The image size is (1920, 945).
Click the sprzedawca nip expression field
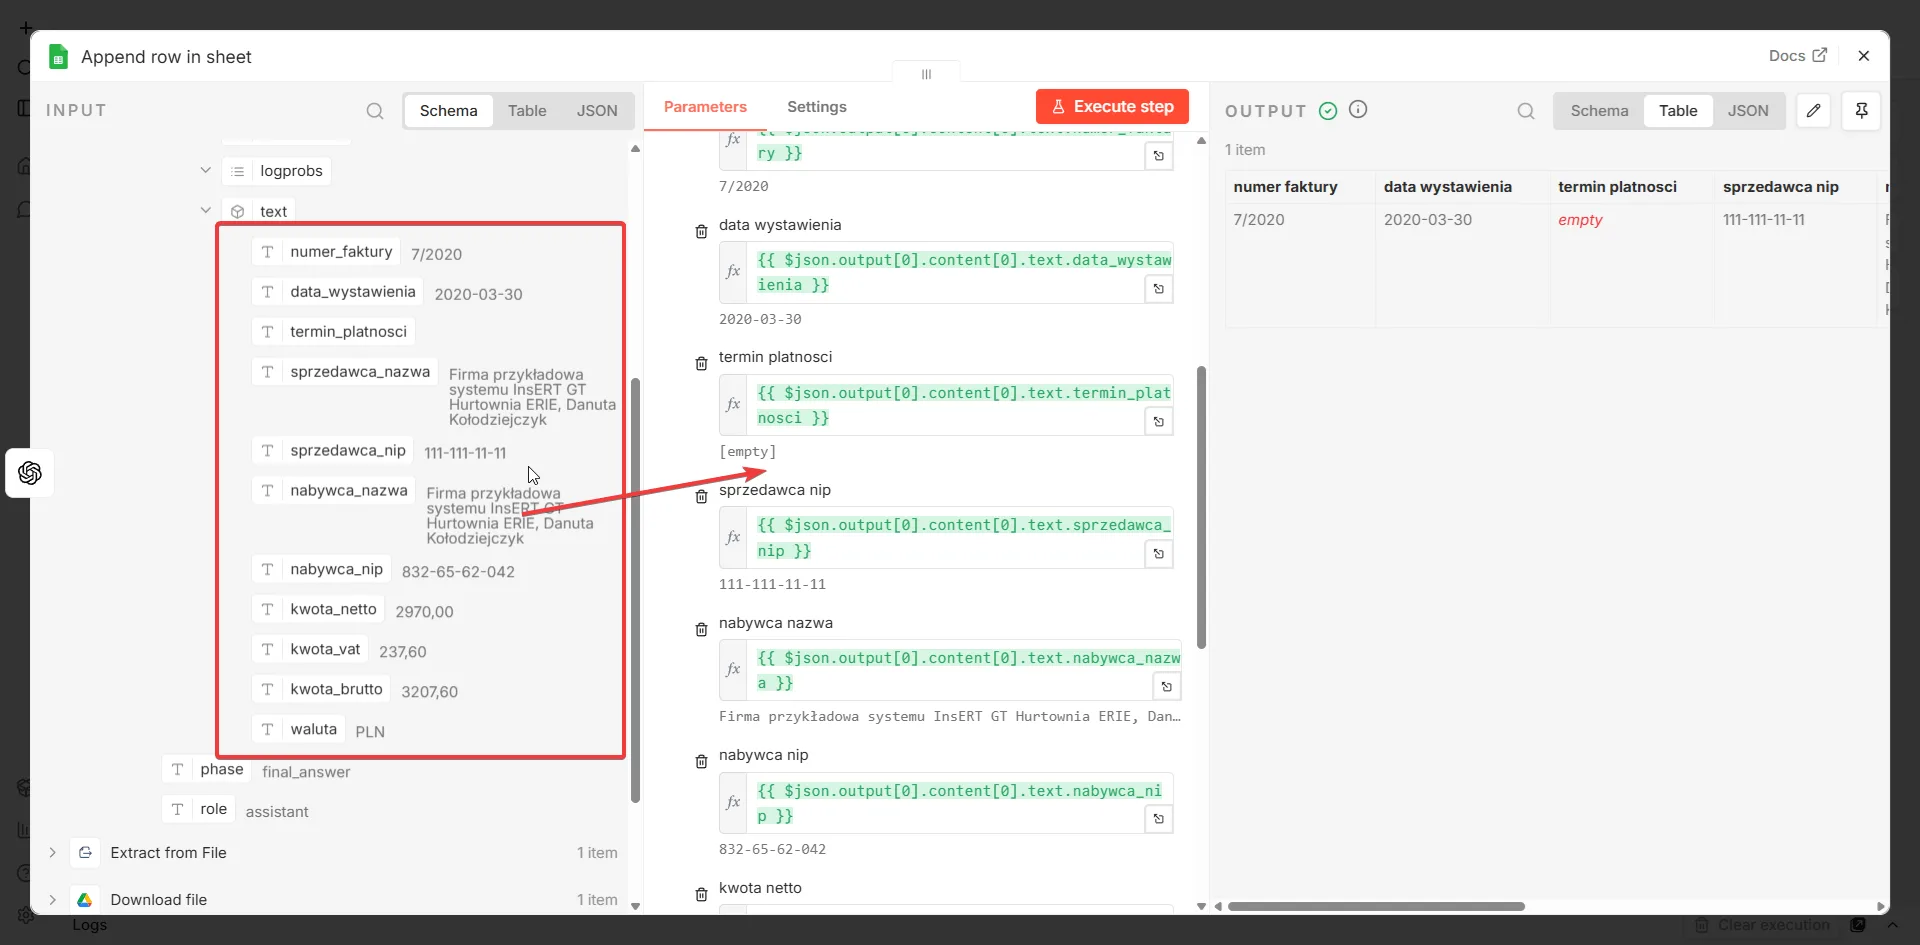pos(946,538)
